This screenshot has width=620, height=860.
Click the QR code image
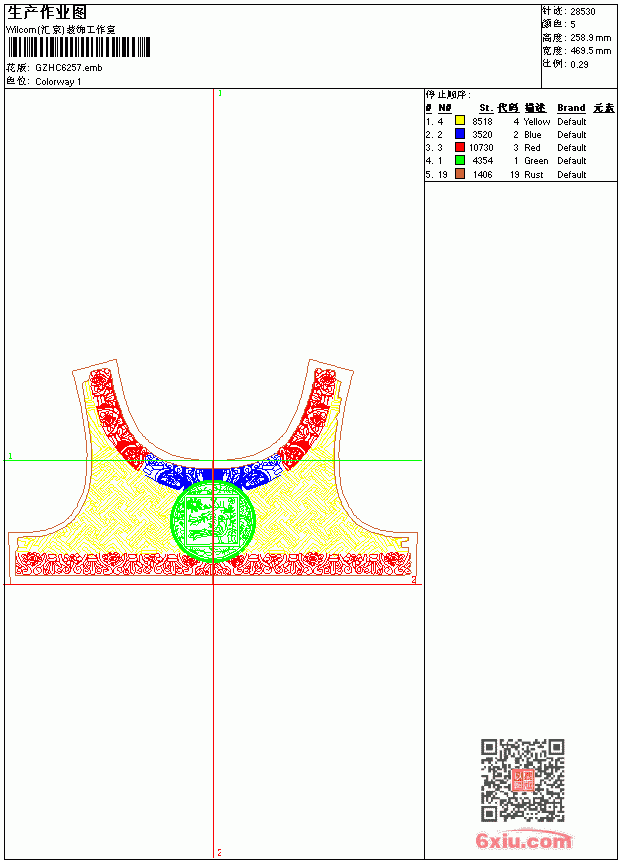522,780
